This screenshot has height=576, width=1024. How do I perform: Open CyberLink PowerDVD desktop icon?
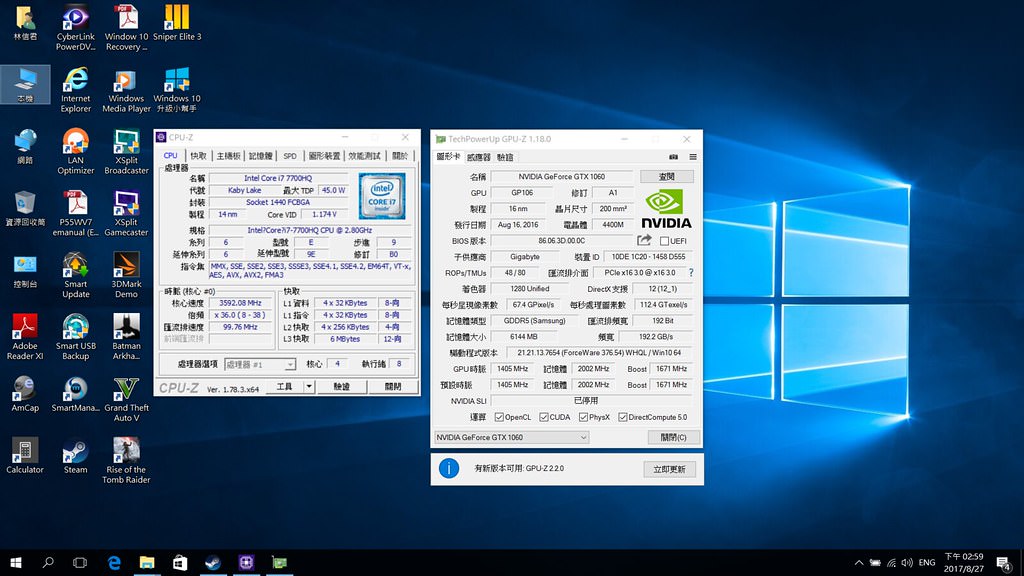[x=76, y=27]
